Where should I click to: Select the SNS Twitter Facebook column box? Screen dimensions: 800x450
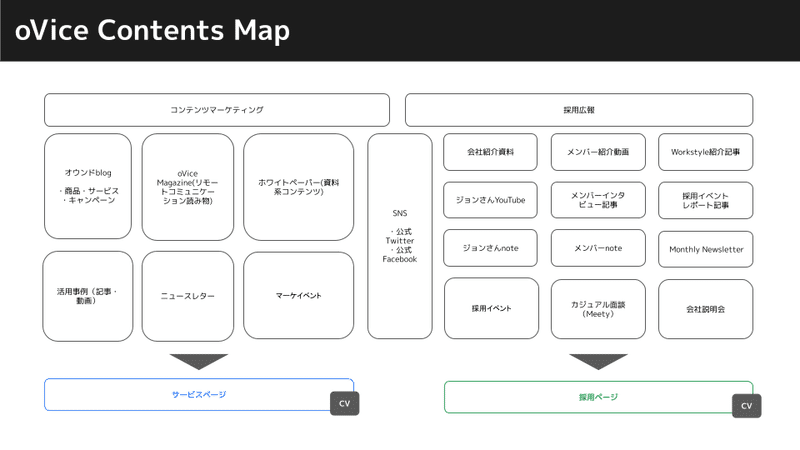click(x=400, y=236)
